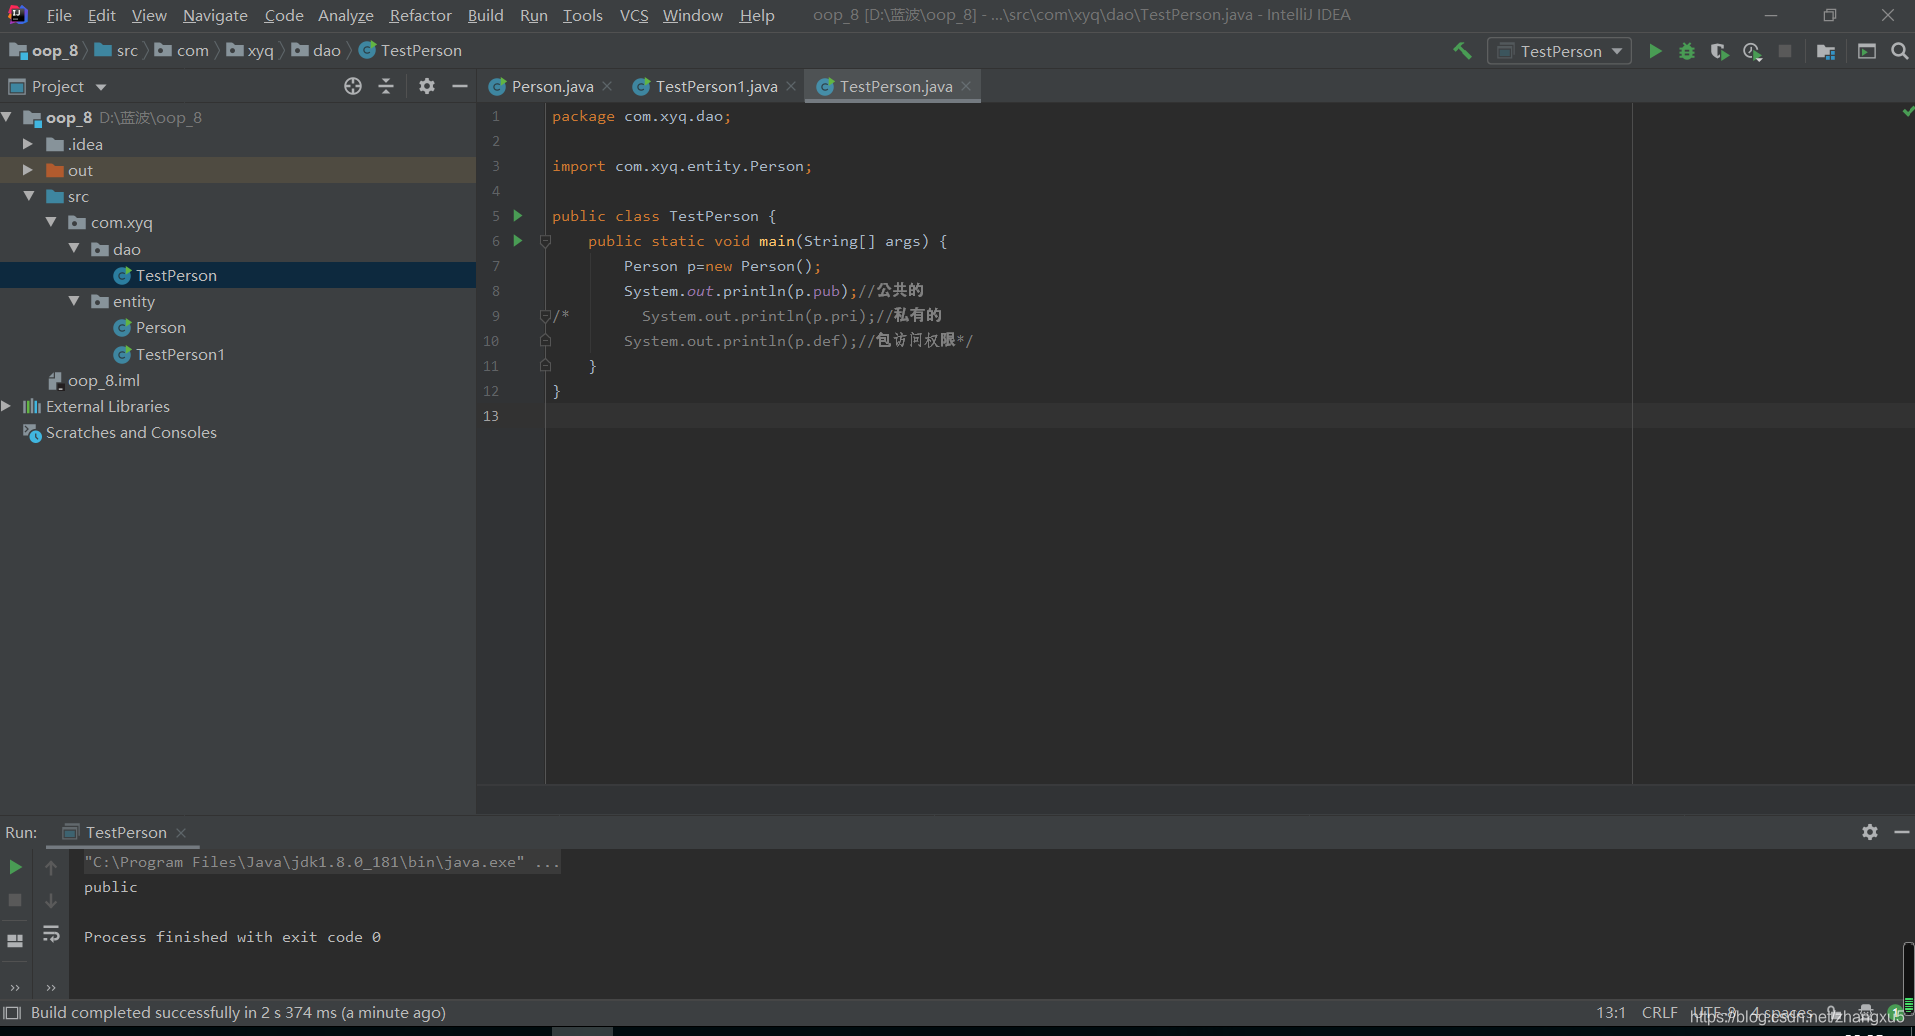Viewport: 1915px width, 1036px height.
Task: Click the folded java.exe command line in console
Action: (321, 862)
